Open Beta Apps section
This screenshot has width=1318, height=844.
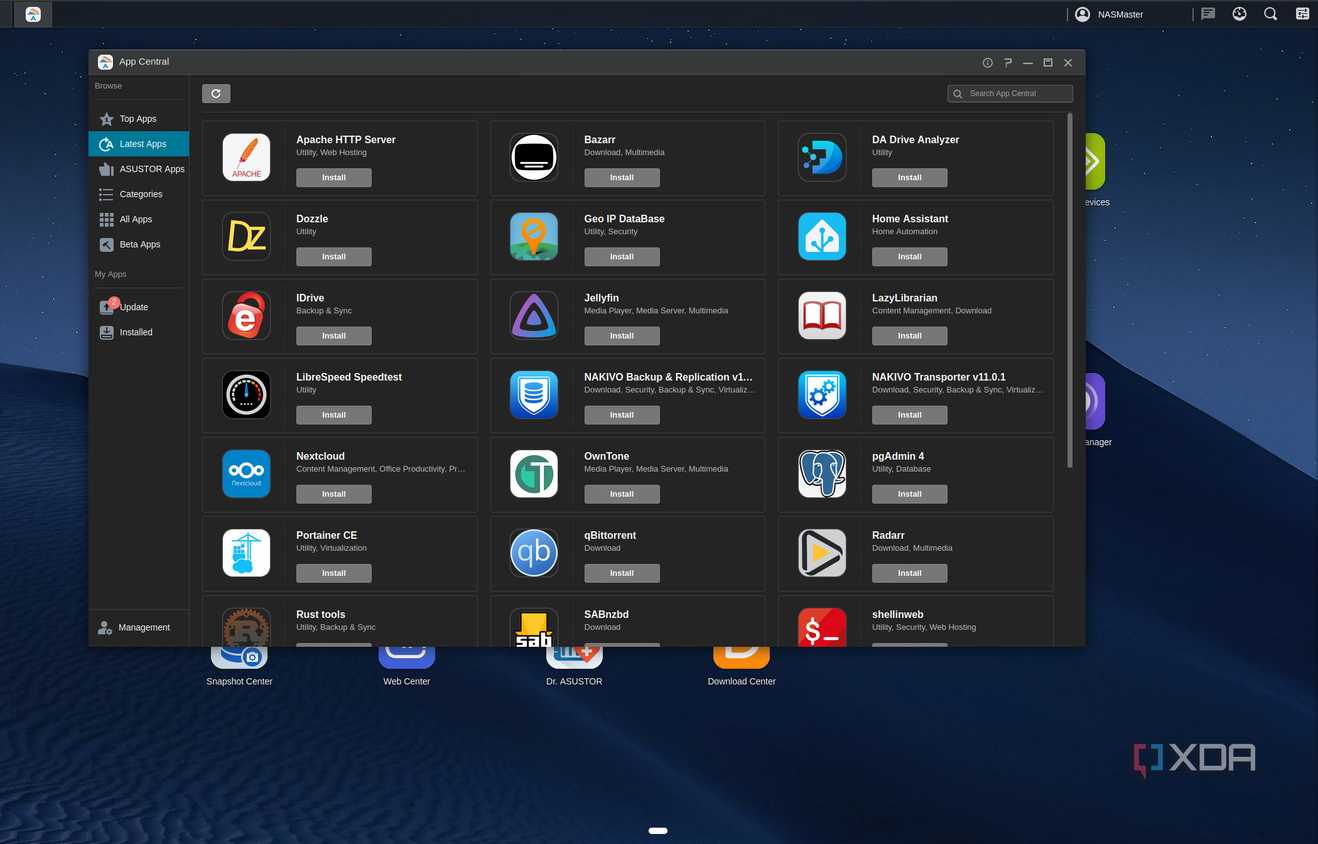tap(138, 244)
